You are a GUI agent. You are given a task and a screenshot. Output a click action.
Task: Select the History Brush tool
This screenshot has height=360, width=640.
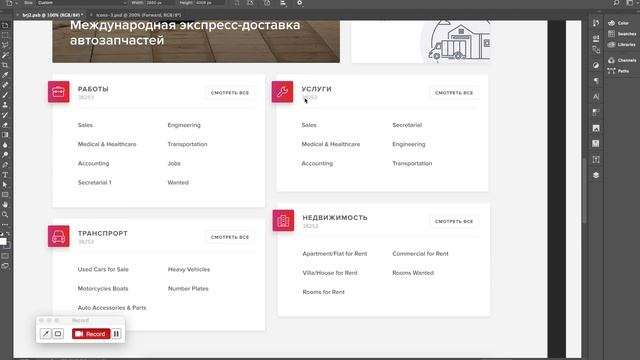click(x=5, y=115)
